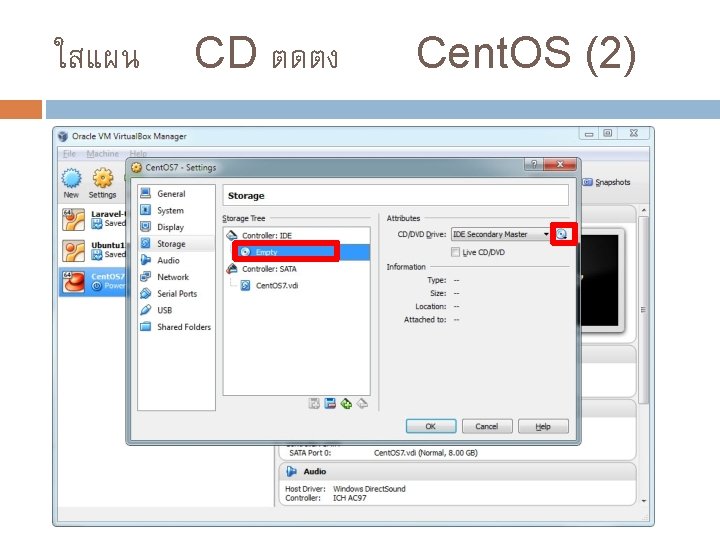720x540 pixels.
Task: Open the File menu
Action: click(x=69, y=153)
